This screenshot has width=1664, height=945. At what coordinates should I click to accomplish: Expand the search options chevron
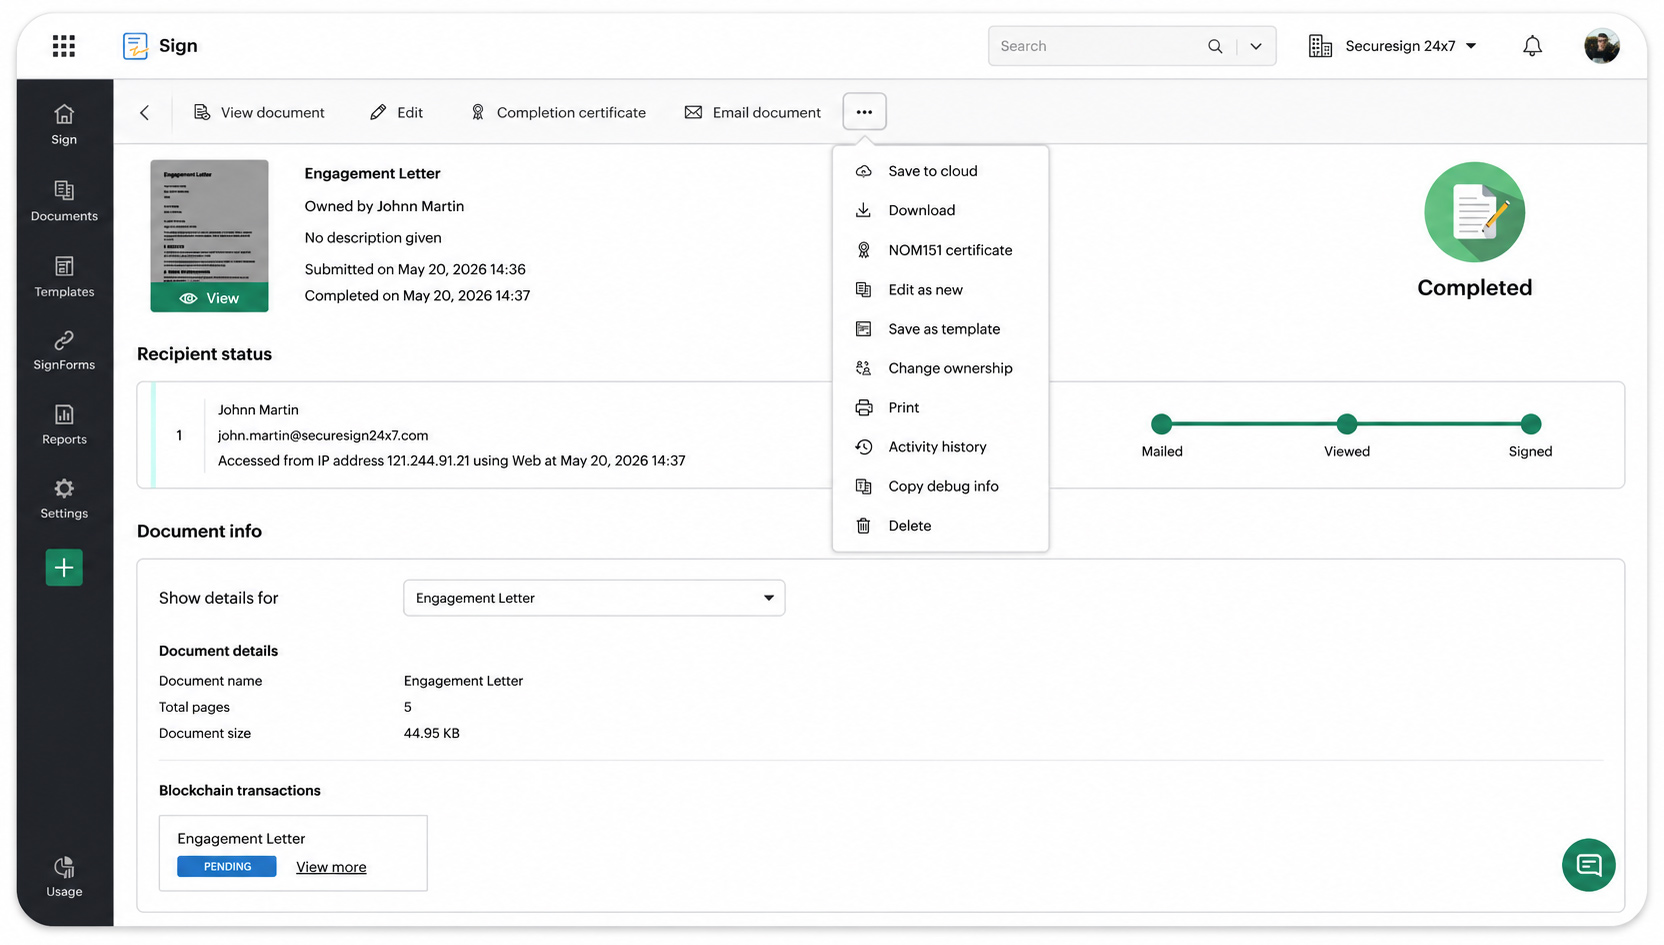[1256, 46]
